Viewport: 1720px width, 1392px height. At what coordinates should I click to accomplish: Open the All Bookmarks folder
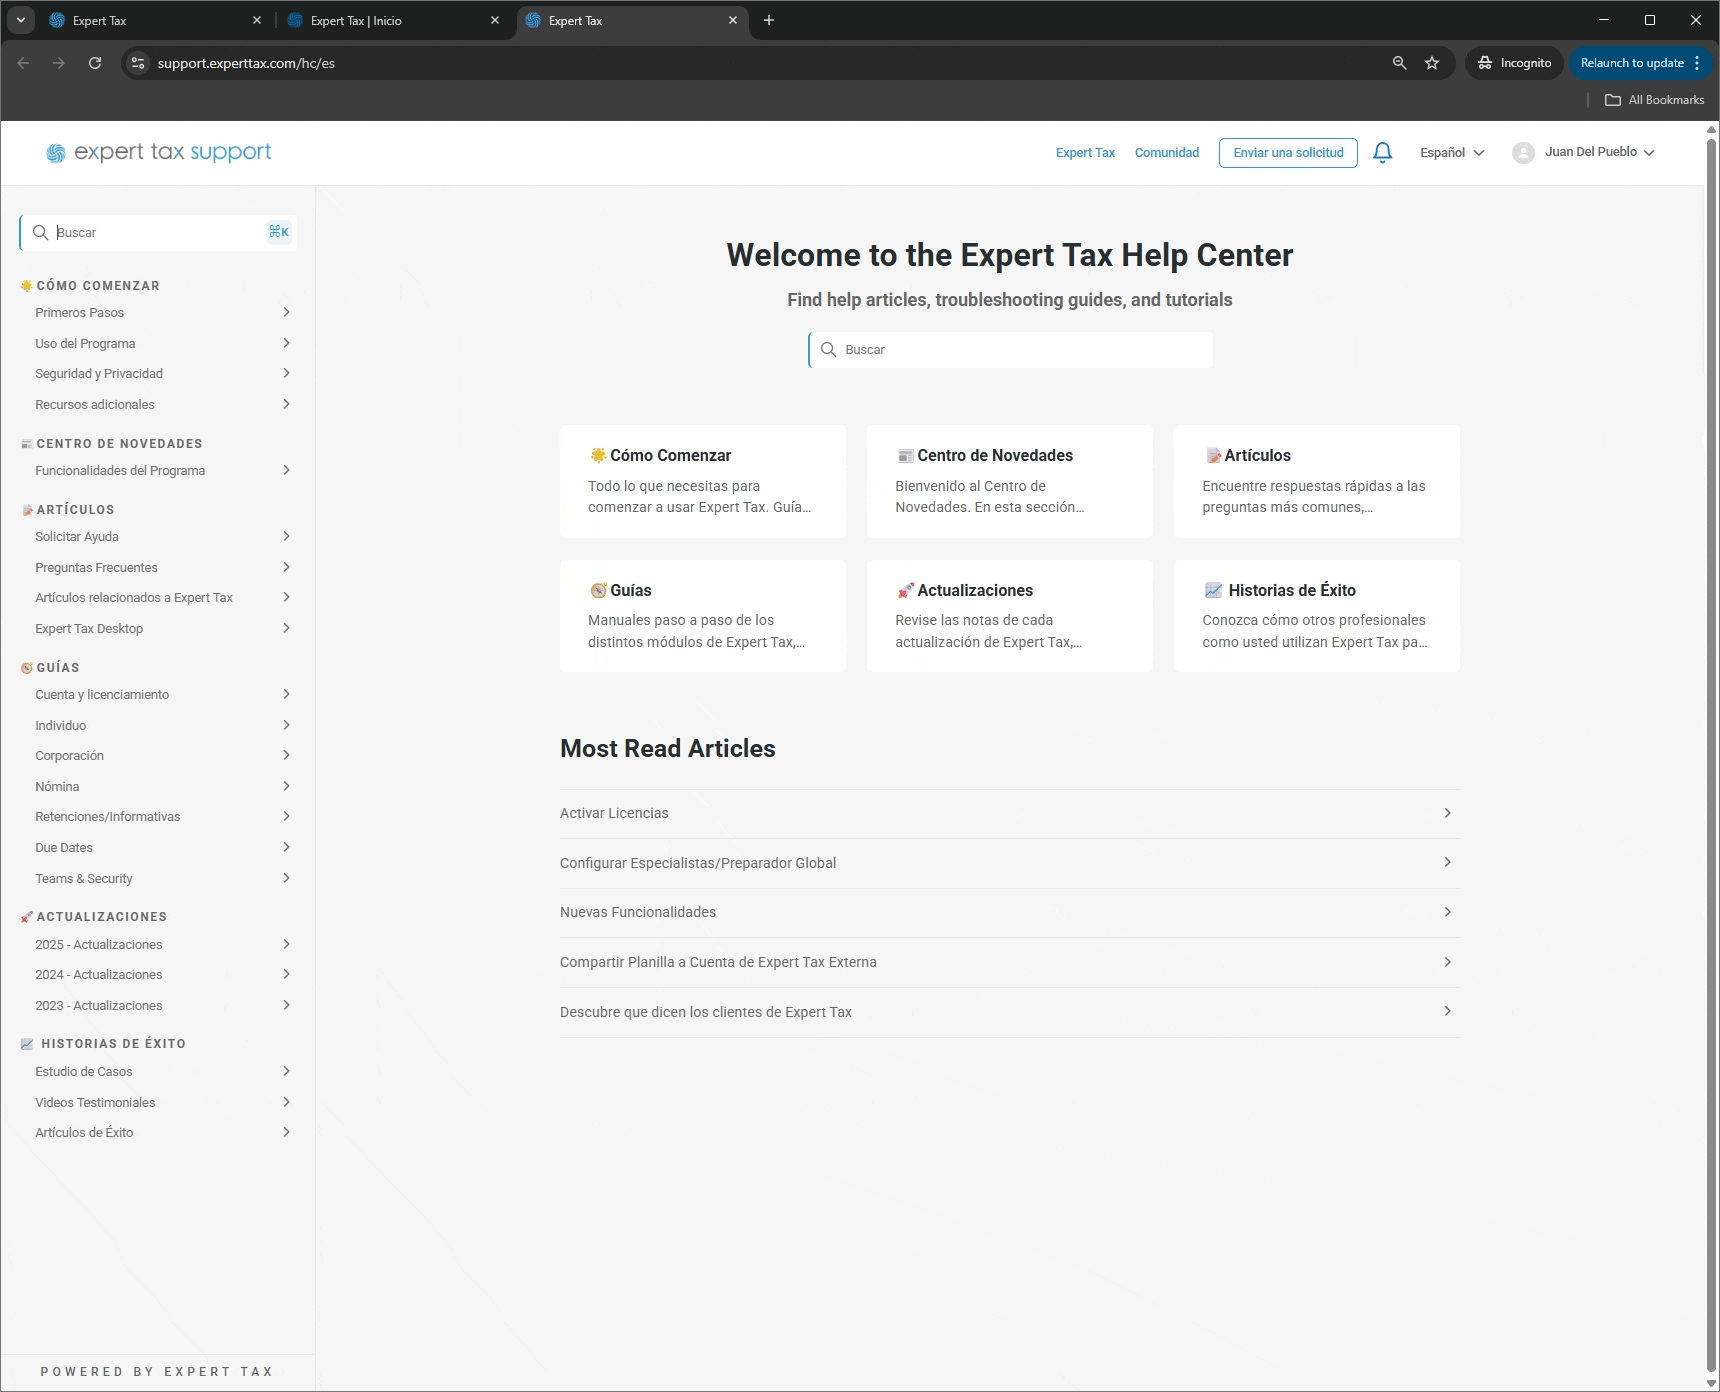click(1654, 100)
